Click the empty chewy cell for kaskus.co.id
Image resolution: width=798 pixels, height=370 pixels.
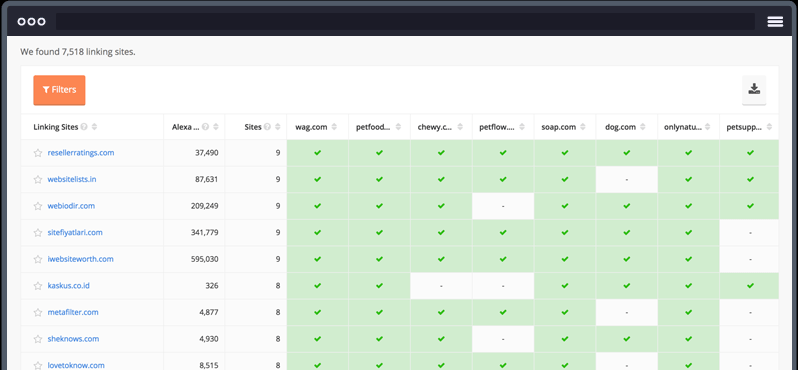point(441,286)
